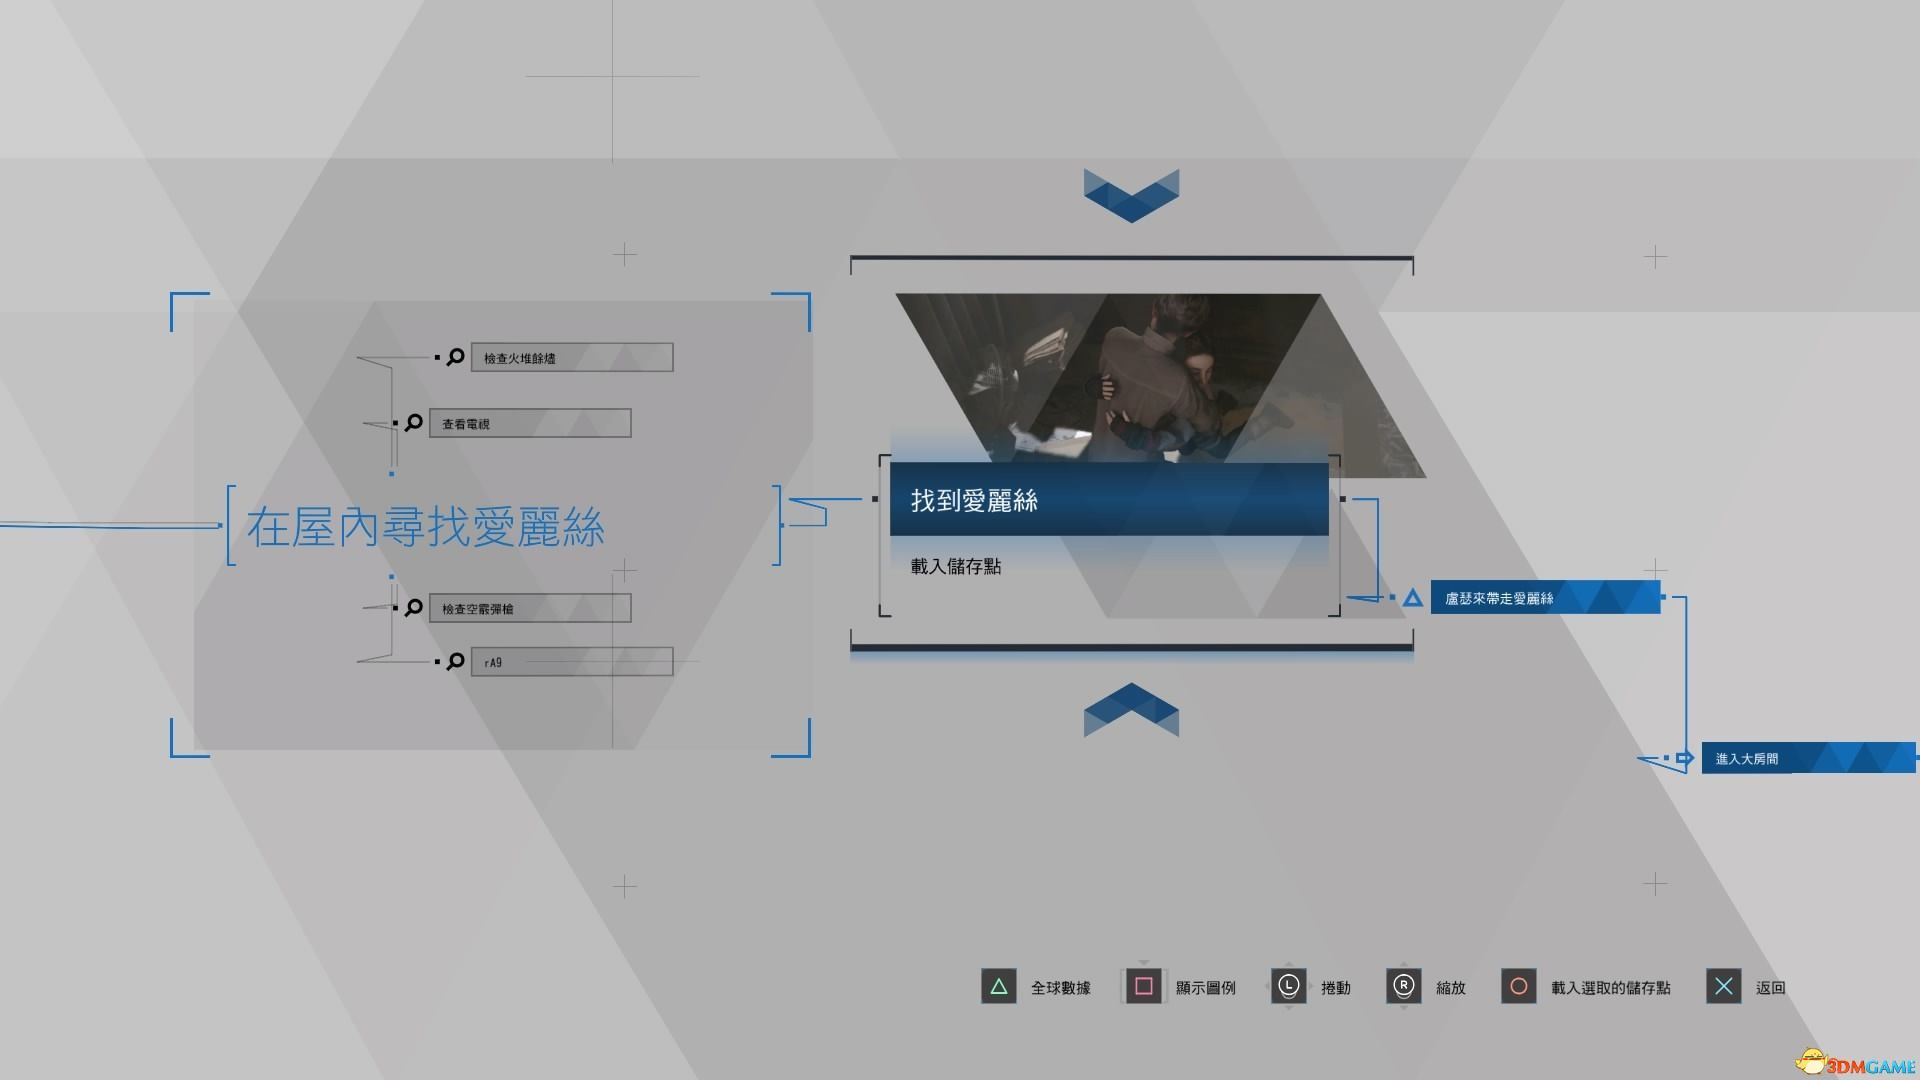
Task: Select the game thumbnail image preview
Action: [1127, 382]
